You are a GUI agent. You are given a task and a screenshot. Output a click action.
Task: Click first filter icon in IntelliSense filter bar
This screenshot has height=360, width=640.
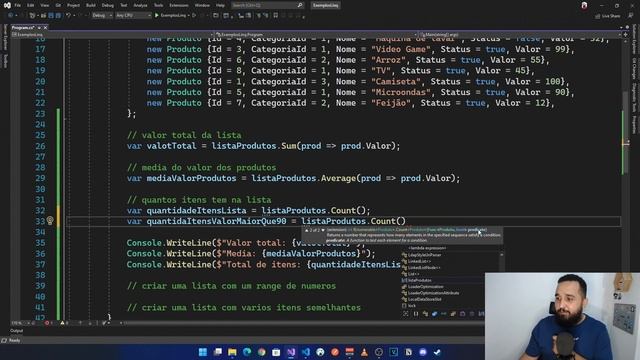(405, 313)
